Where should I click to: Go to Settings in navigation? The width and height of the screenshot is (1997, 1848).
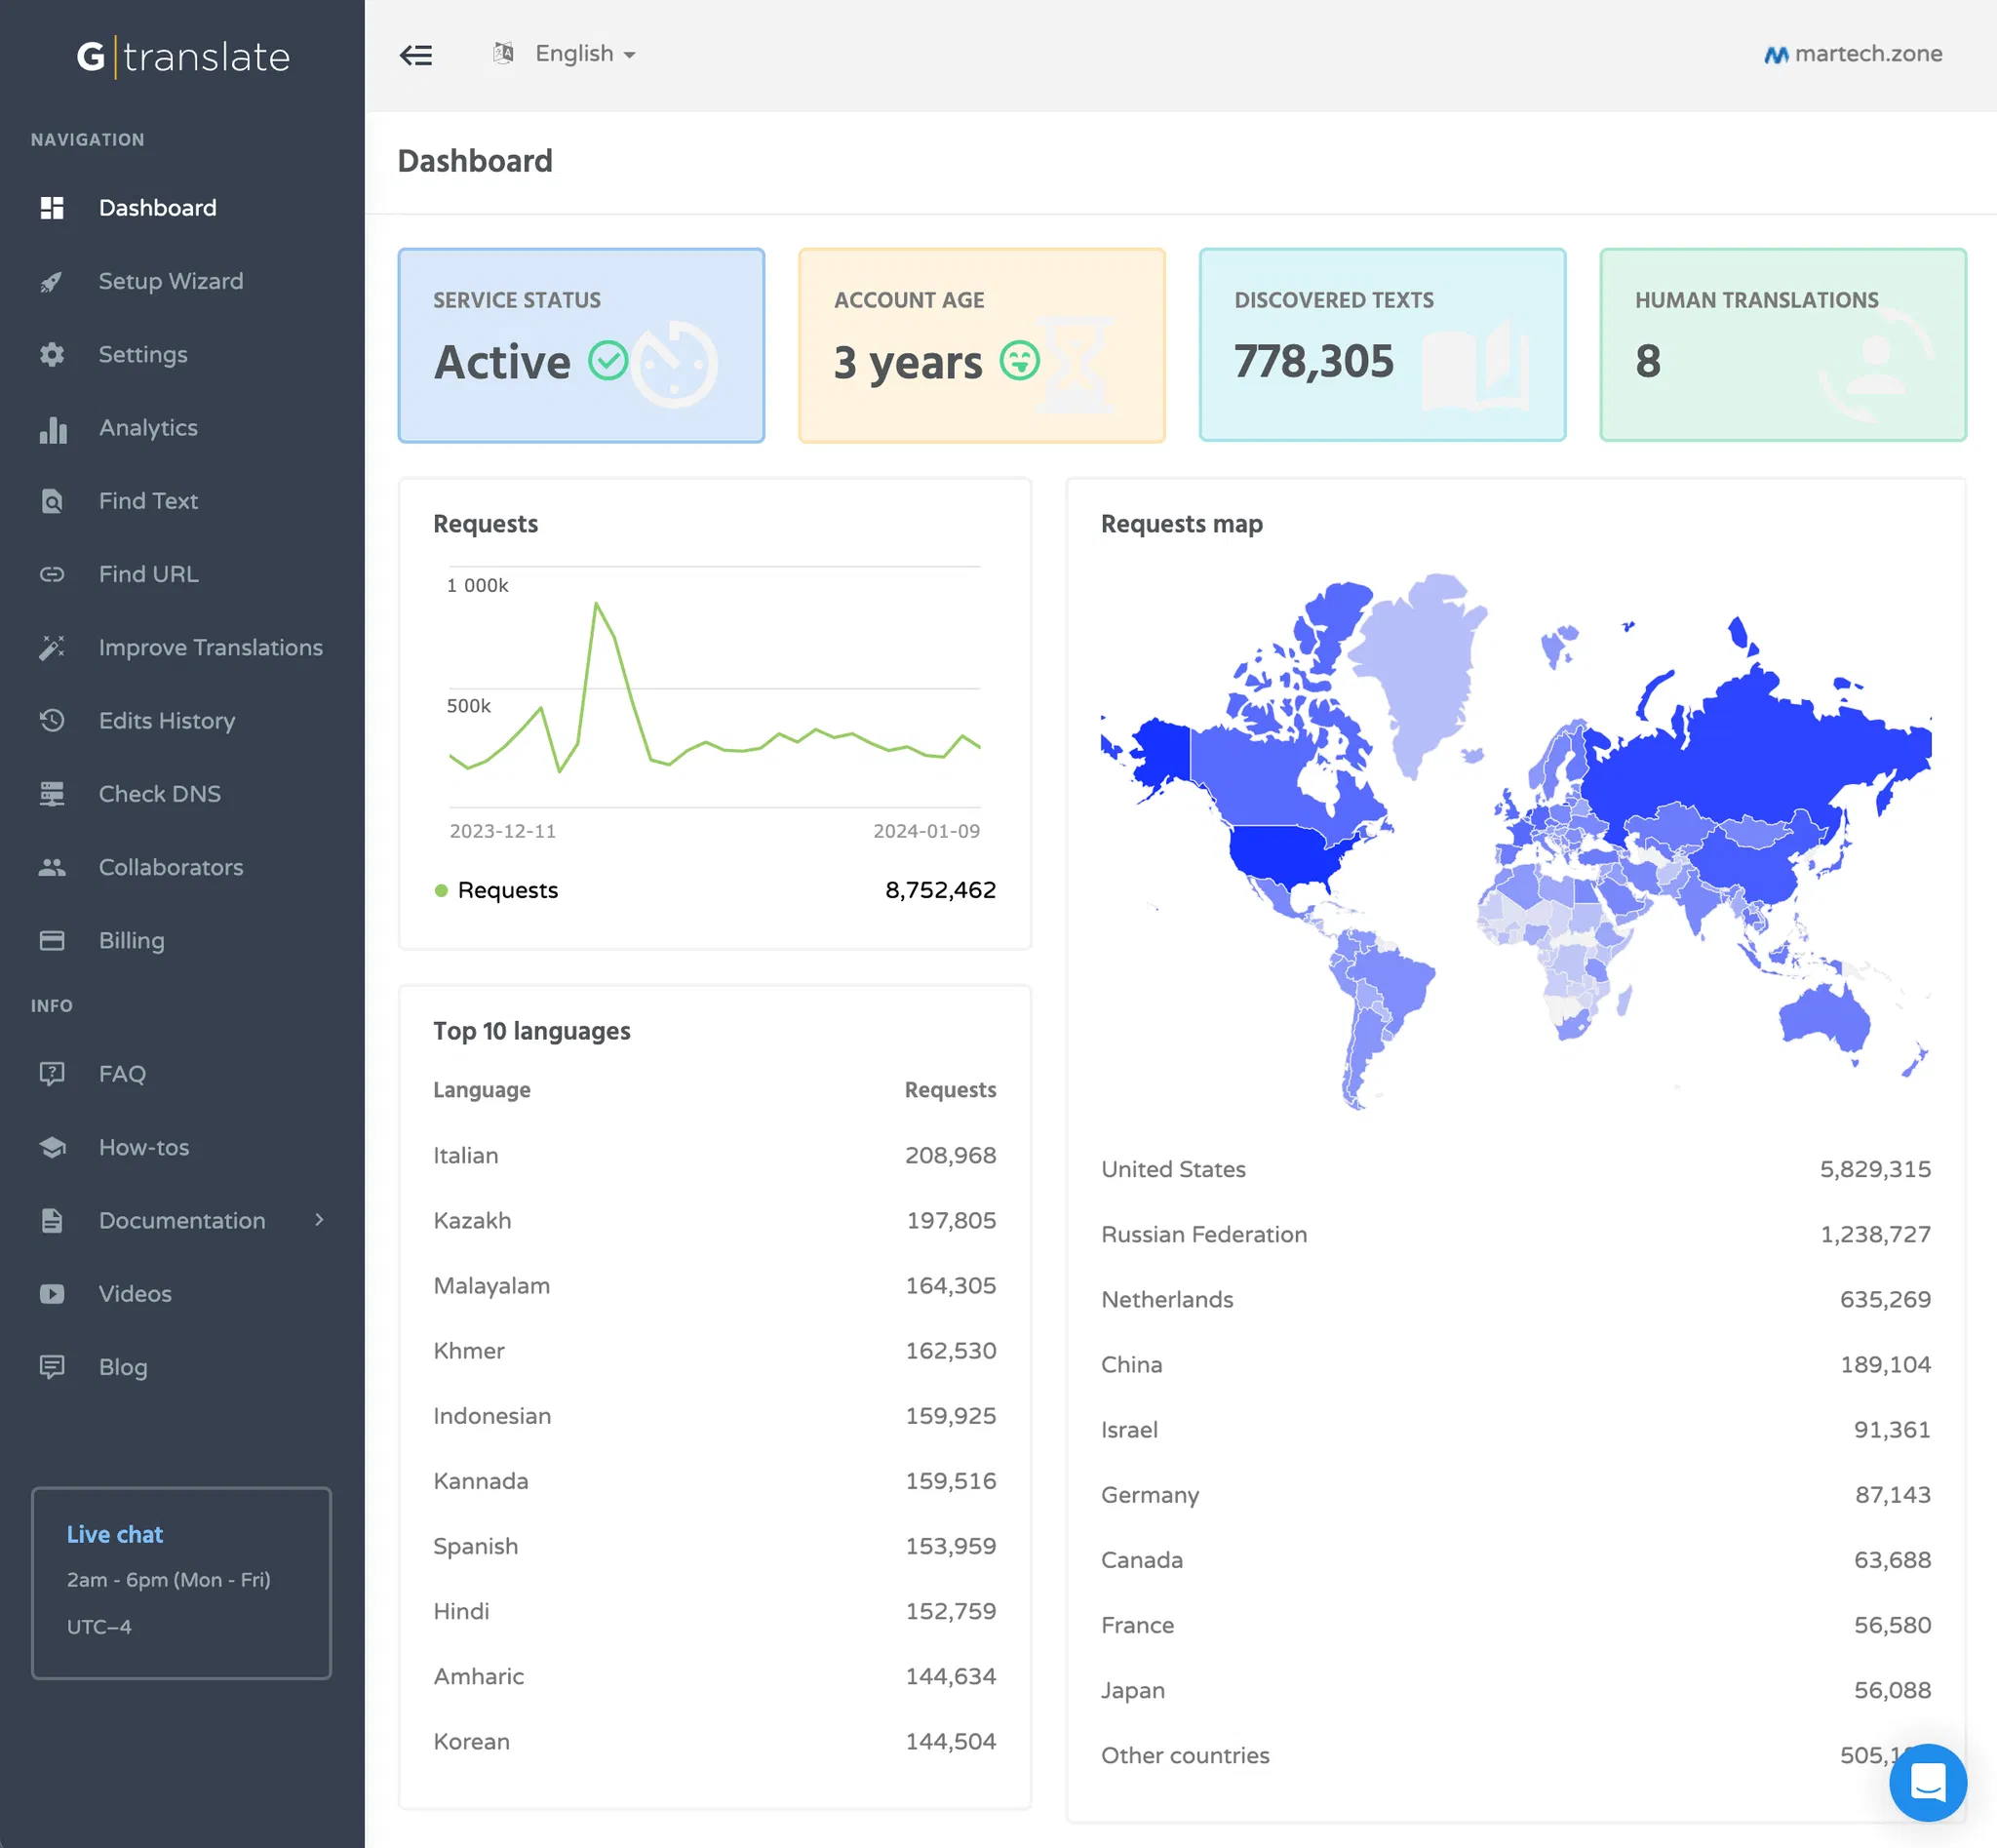click(143, 355)
